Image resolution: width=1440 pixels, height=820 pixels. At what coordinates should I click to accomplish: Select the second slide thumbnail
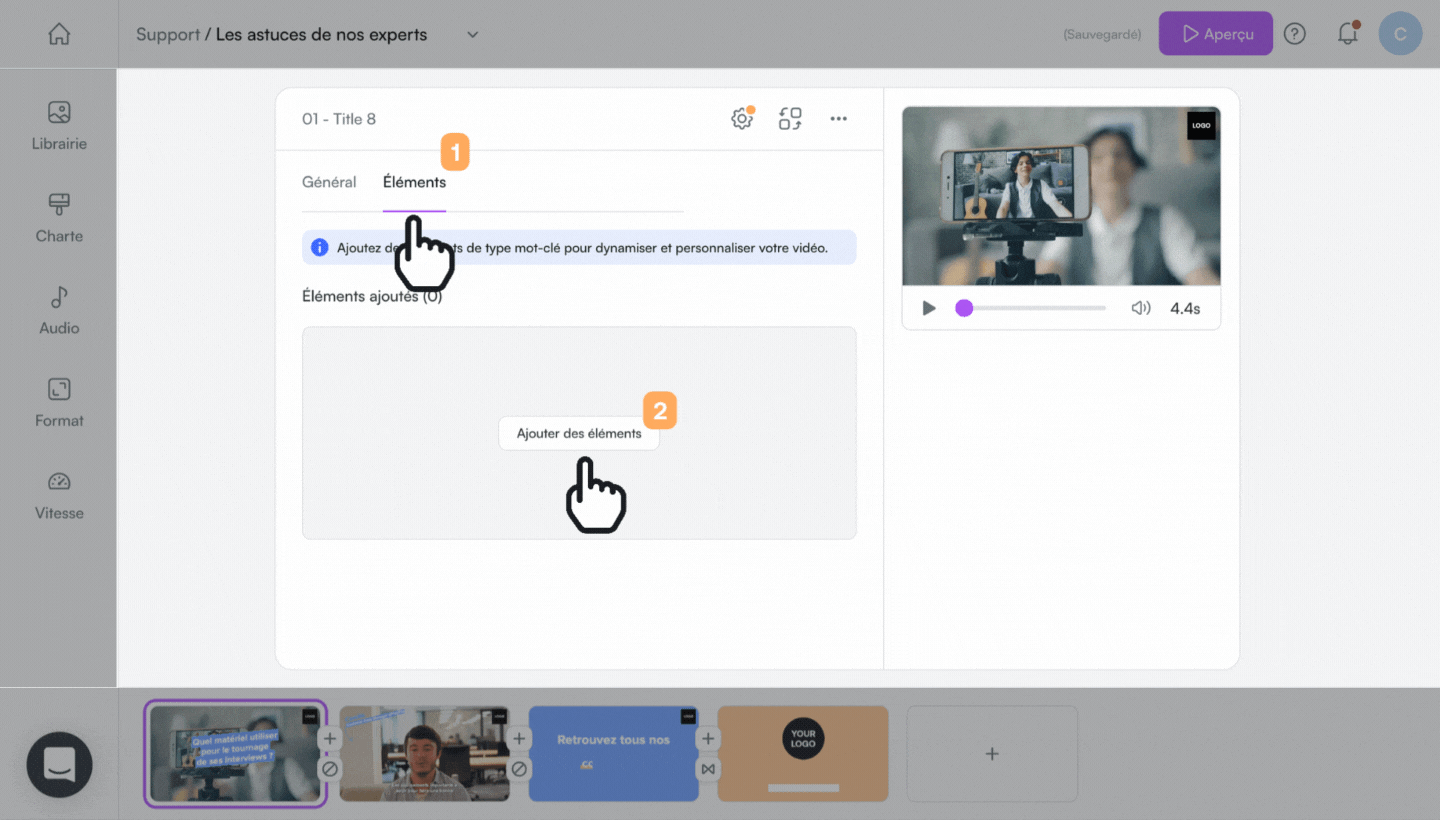pyautogui.click(x=425, y=754)
